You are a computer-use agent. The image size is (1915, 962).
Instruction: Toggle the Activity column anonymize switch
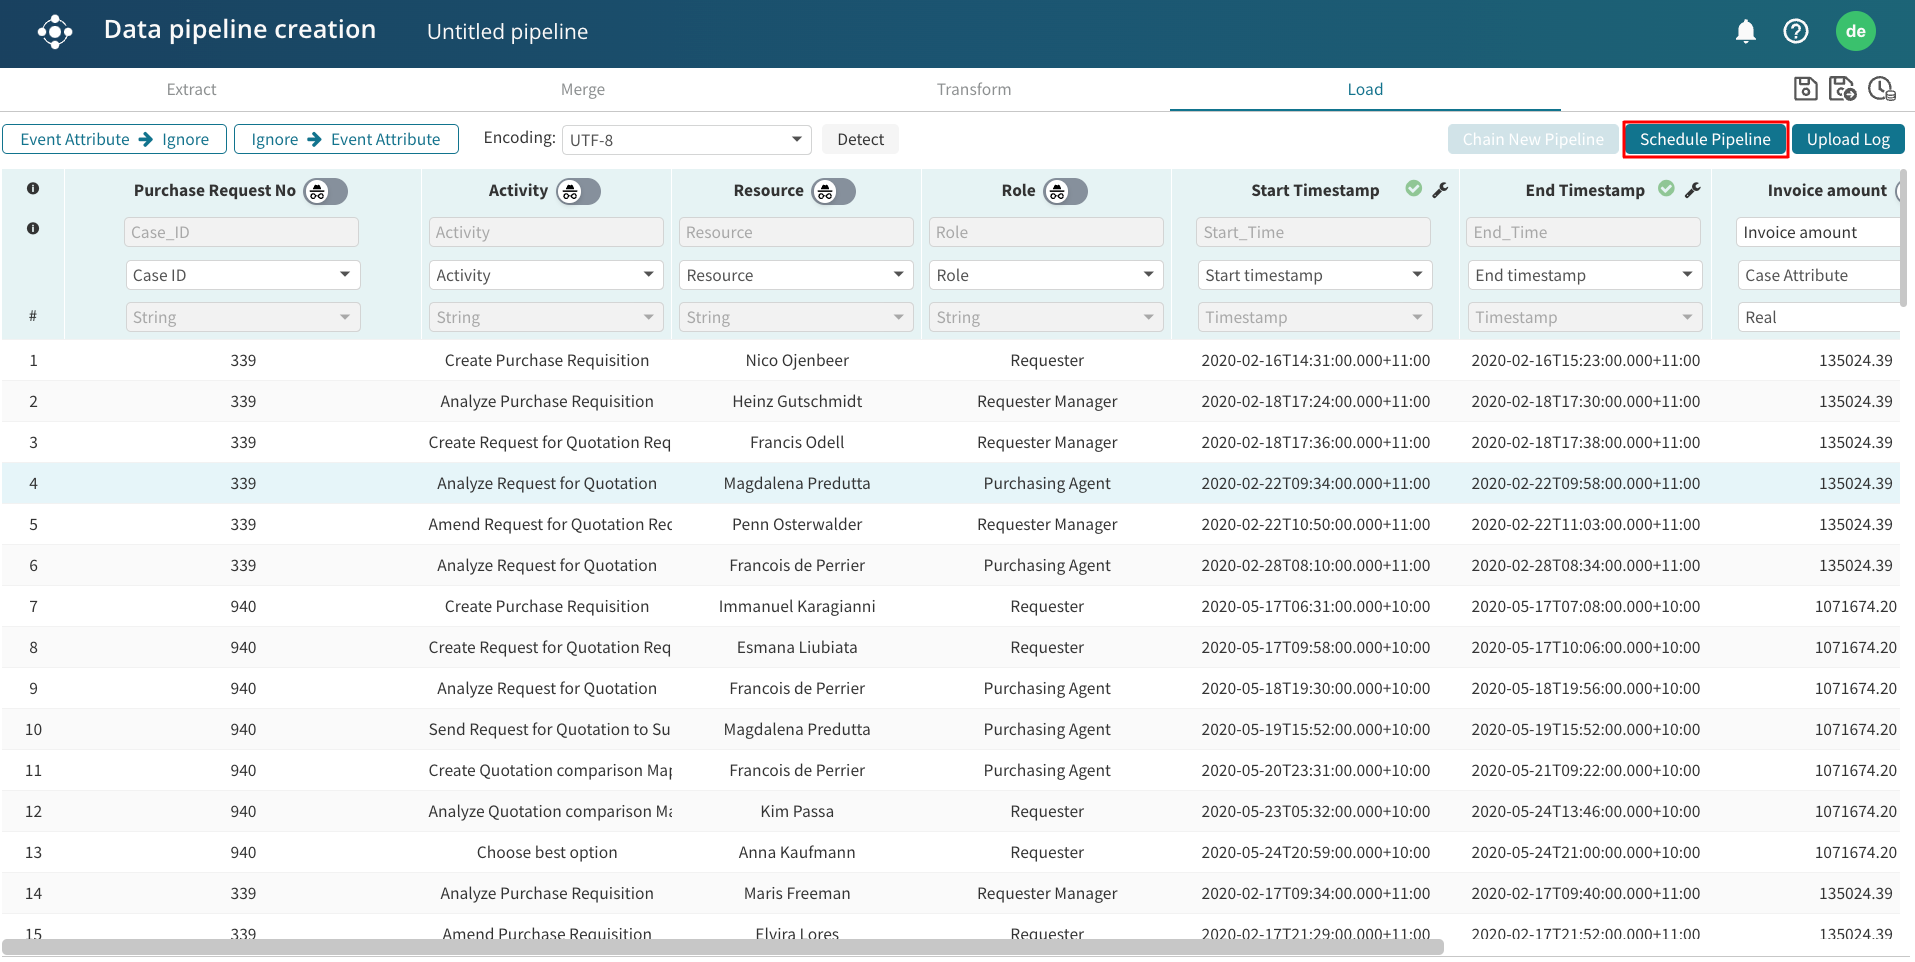tap(578, 191)
